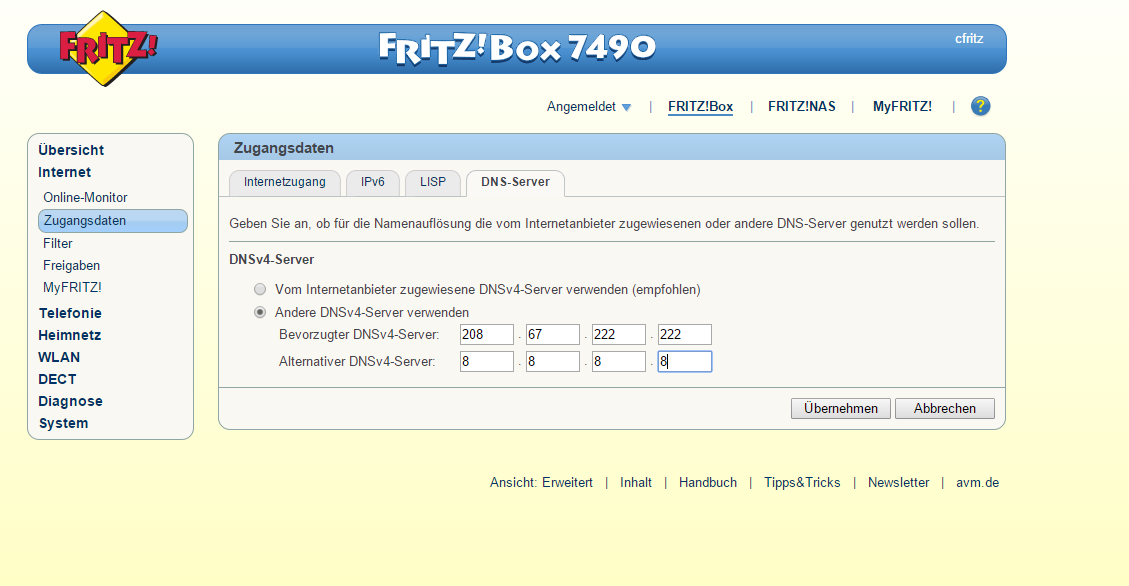The width and height of the screenshot is (1129, 586).
Task: Click the FRITZ! logo icon
Action: 107,49
